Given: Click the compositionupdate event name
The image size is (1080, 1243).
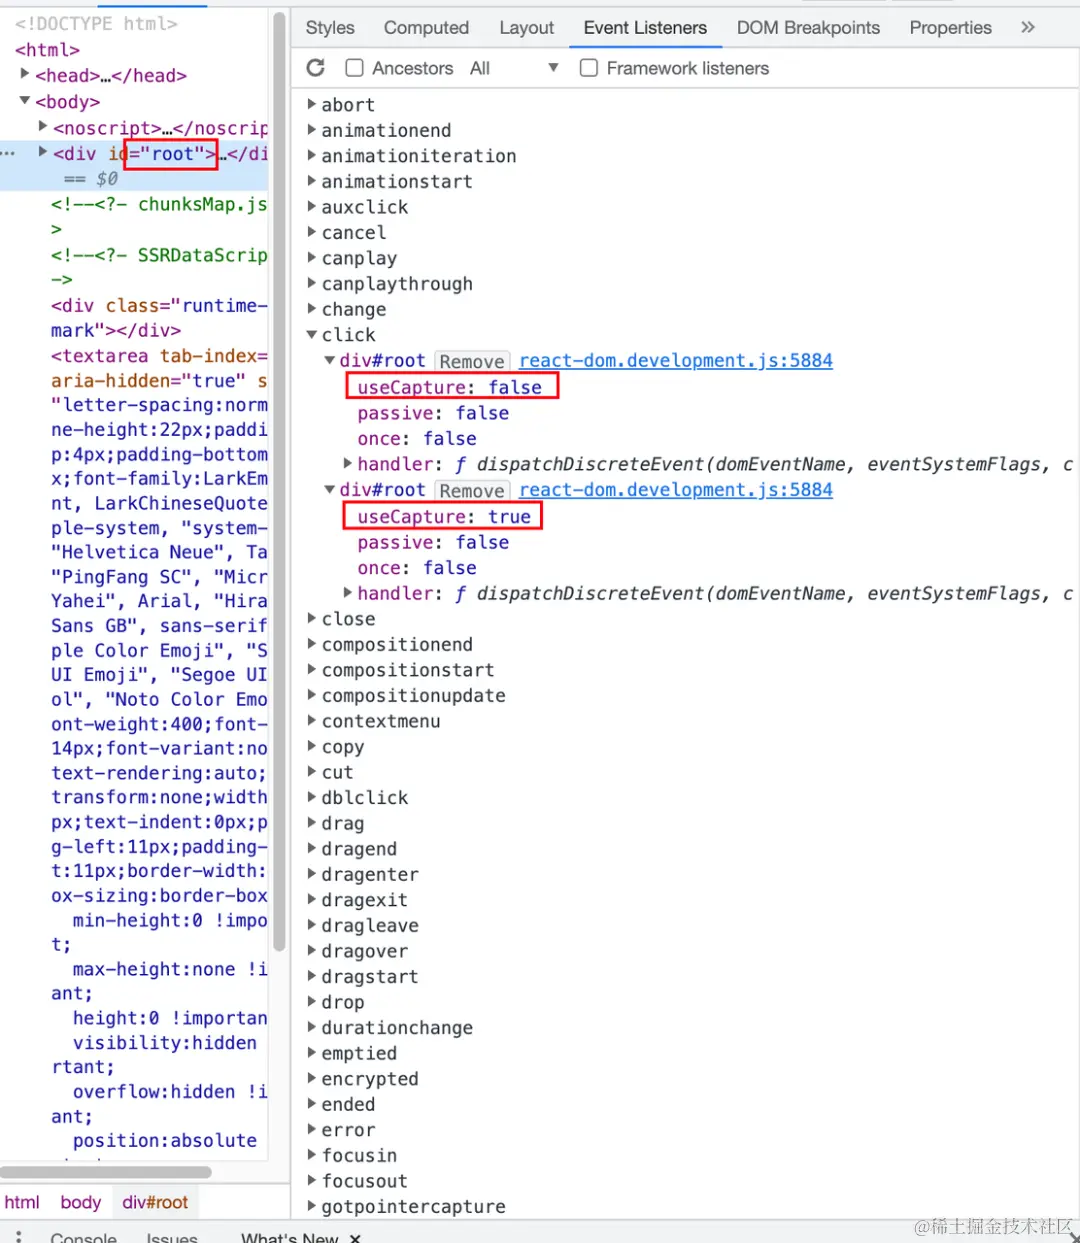Looking at the screenshot, I should pos(413,695).
